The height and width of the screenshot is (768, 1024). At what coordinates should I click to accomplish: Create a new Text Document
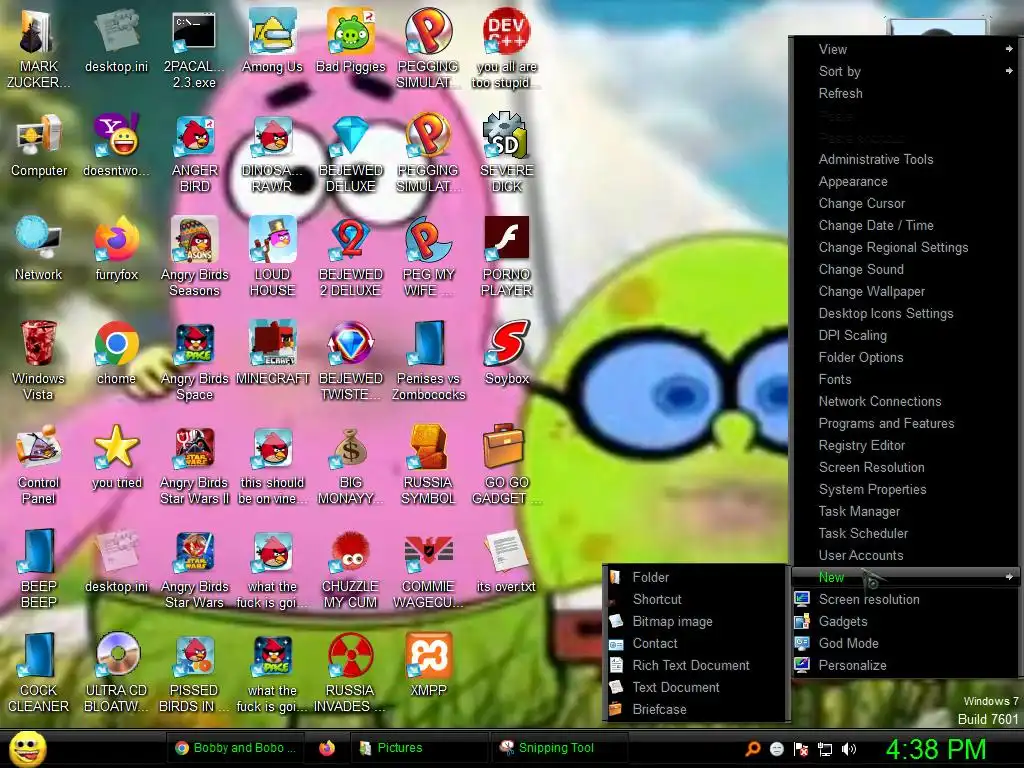(696, 687)
